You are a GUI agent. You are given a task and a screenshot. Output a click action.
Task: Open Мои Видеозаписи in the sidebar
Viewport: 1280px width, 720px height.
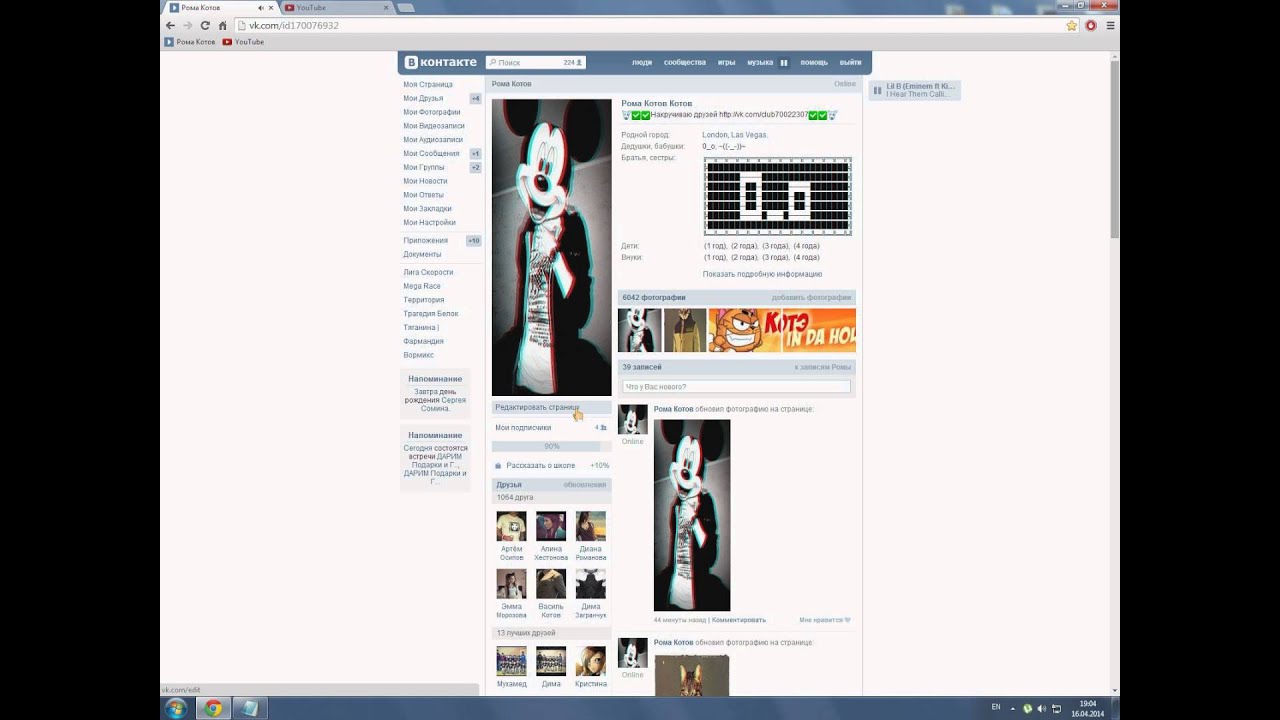(434, 126)
